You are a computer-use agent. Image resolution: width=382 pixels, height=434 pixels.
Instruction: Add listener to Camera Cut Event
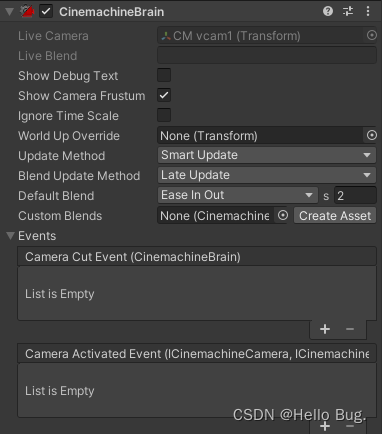[325, 329]
